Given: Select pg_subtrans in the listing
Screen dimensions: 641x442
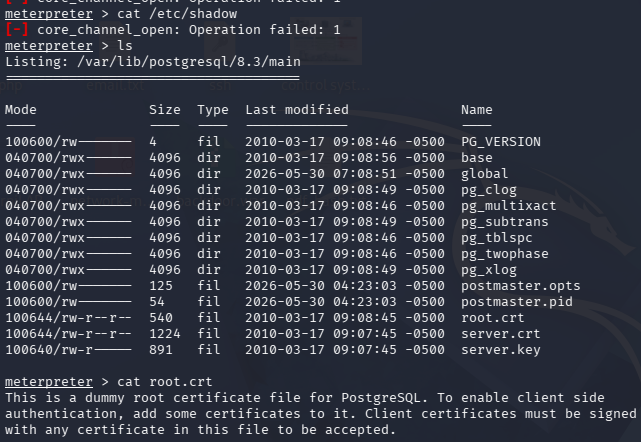Looking at the screenshot, I should (504, 222).
